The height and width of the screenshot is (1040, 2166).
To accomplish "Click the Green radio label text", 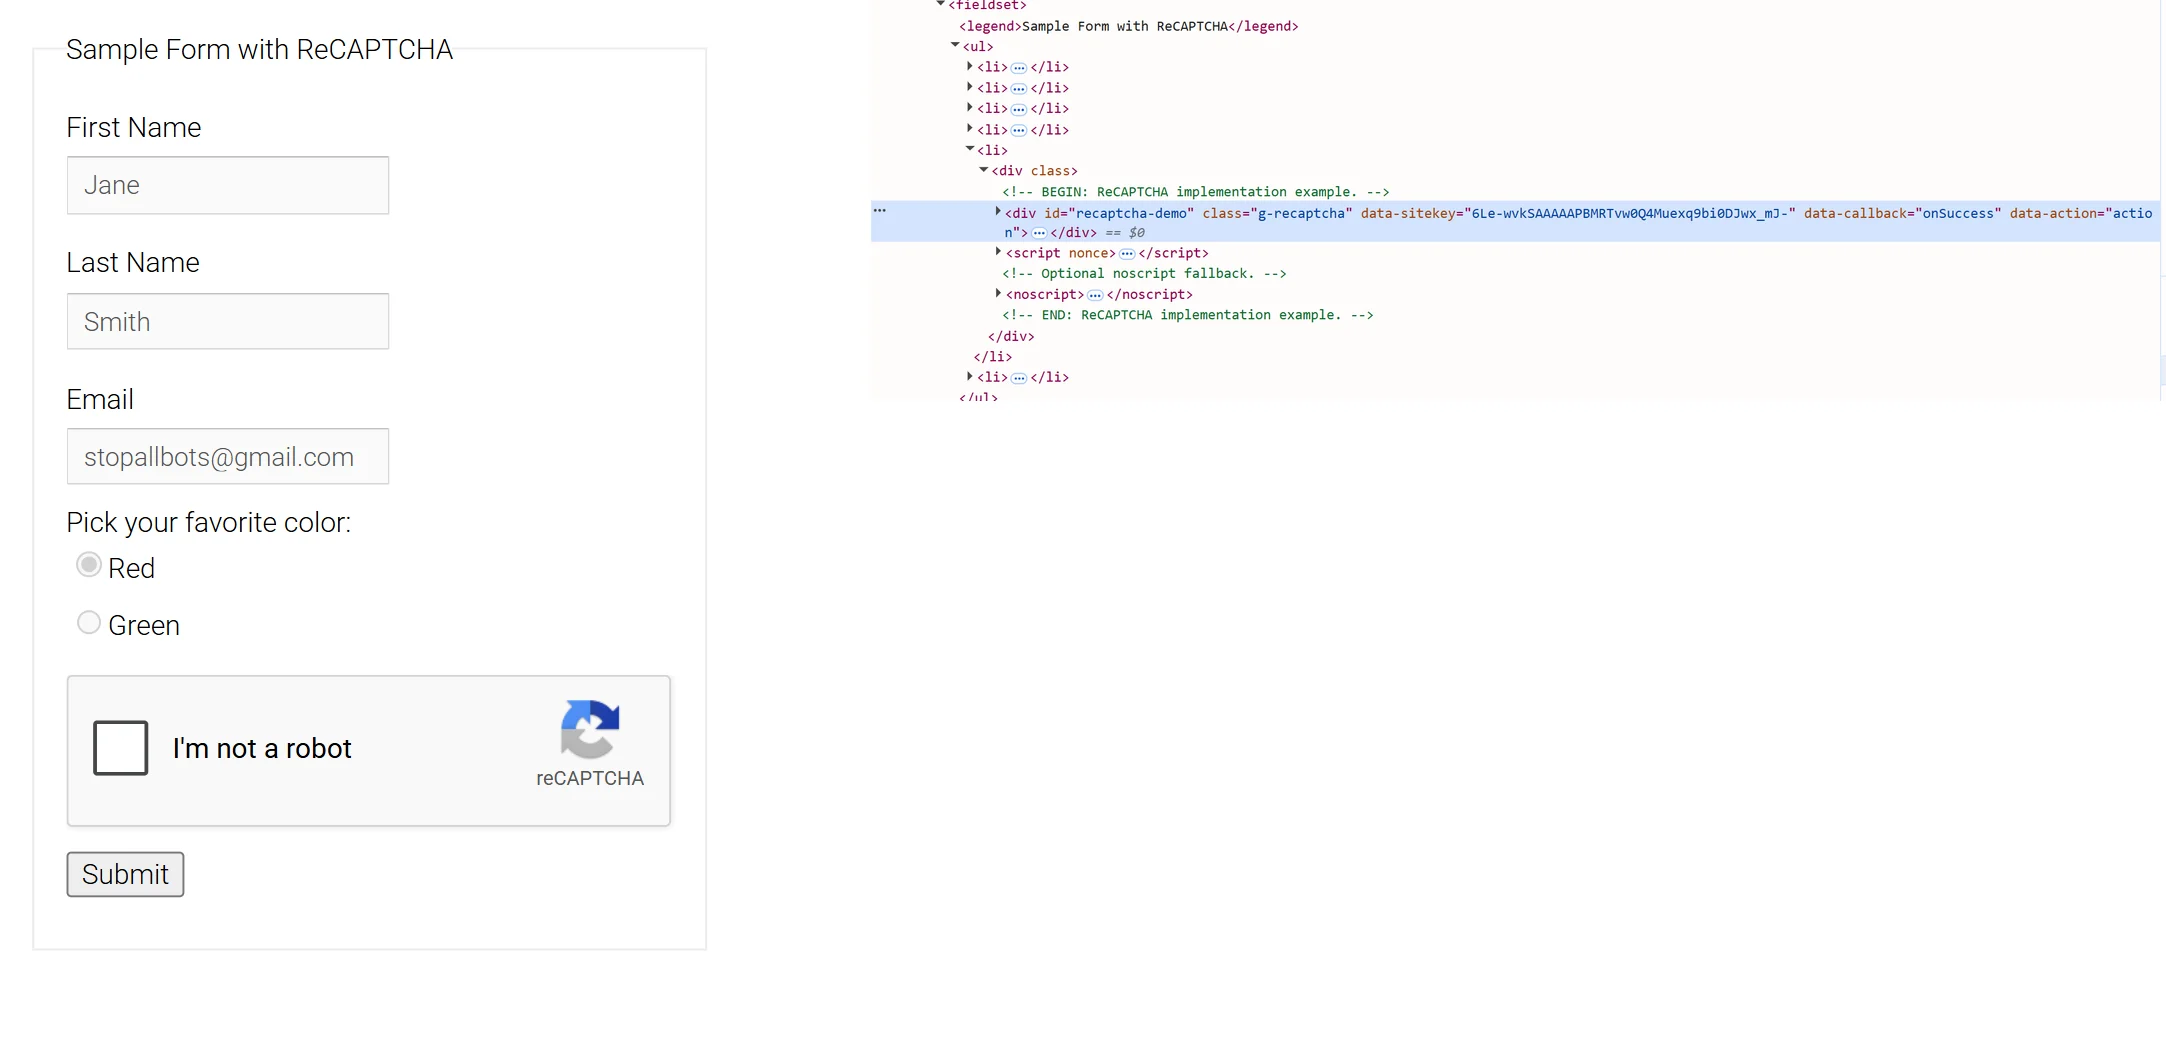I will point(144,625).
